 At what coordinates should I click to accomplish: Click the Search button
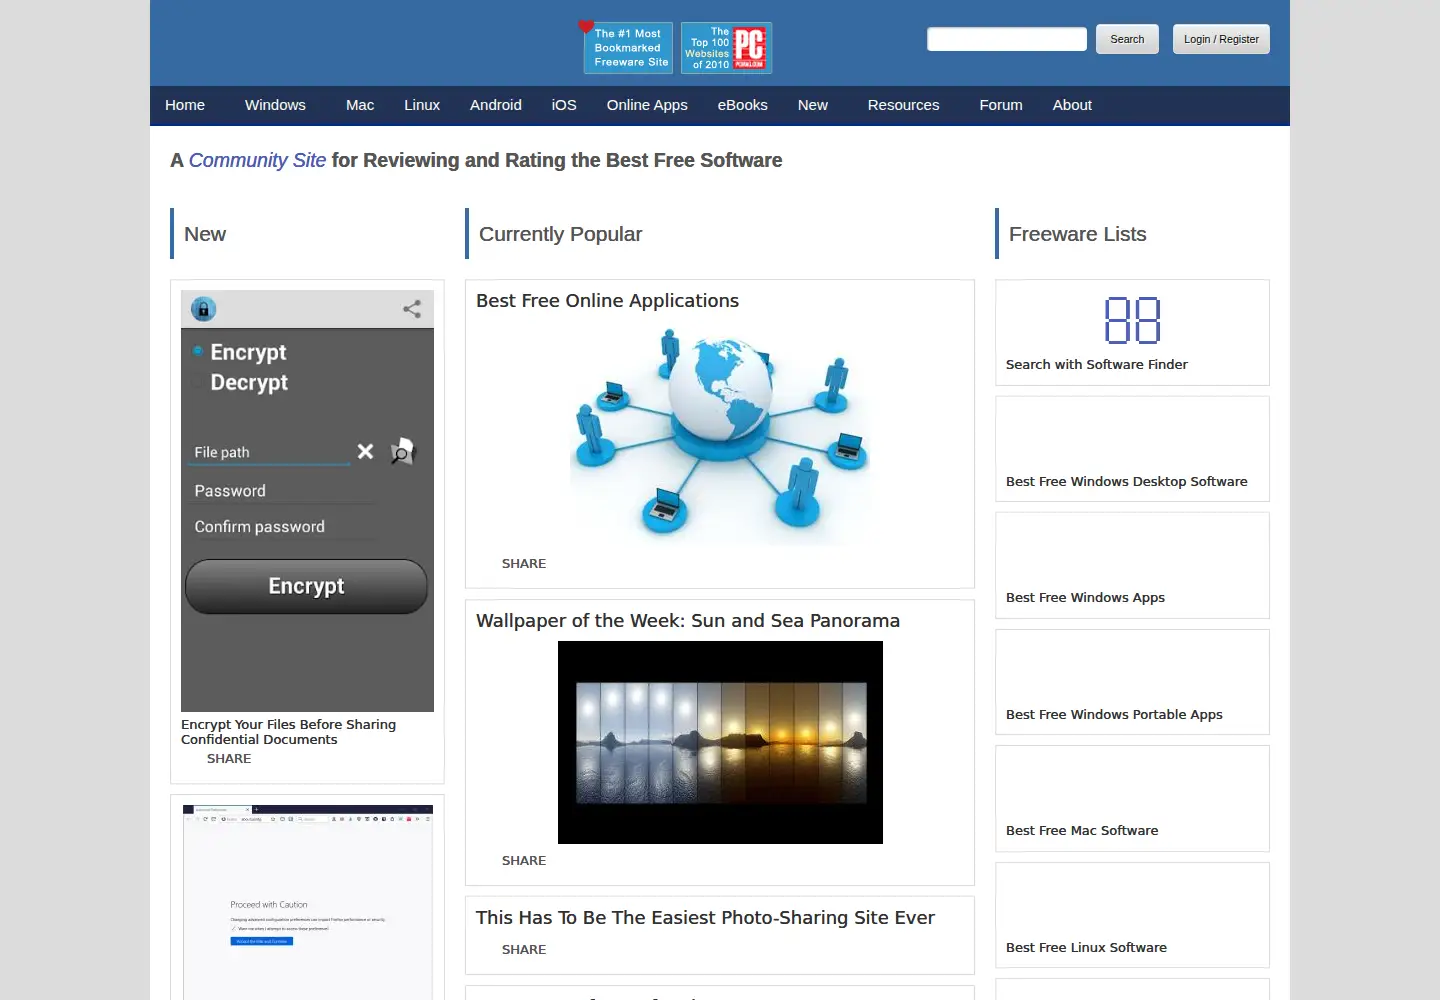[x=1127, y=39]
